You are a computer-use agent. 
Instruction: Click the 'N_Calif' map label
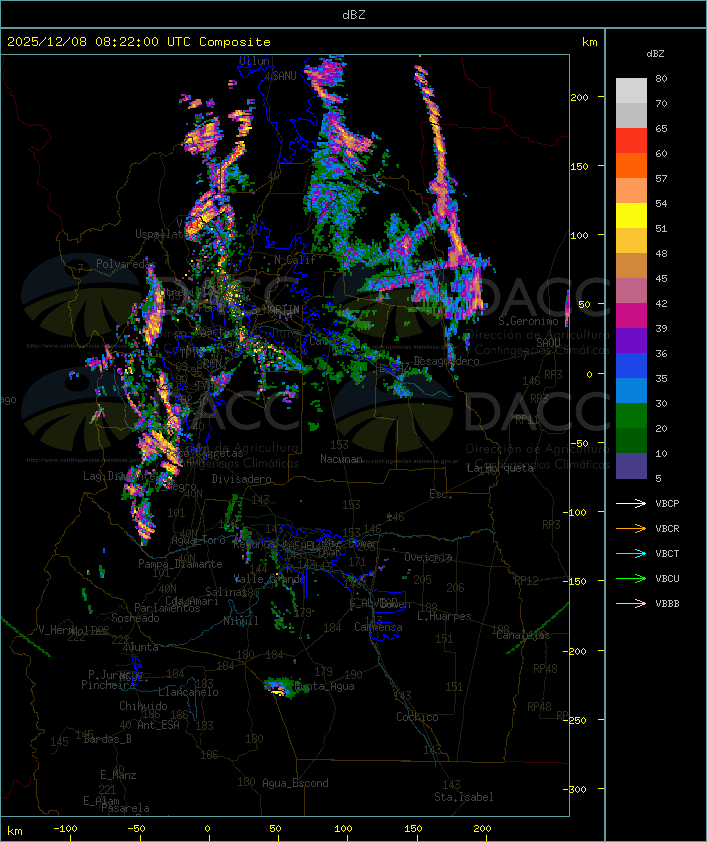[295, 260]
